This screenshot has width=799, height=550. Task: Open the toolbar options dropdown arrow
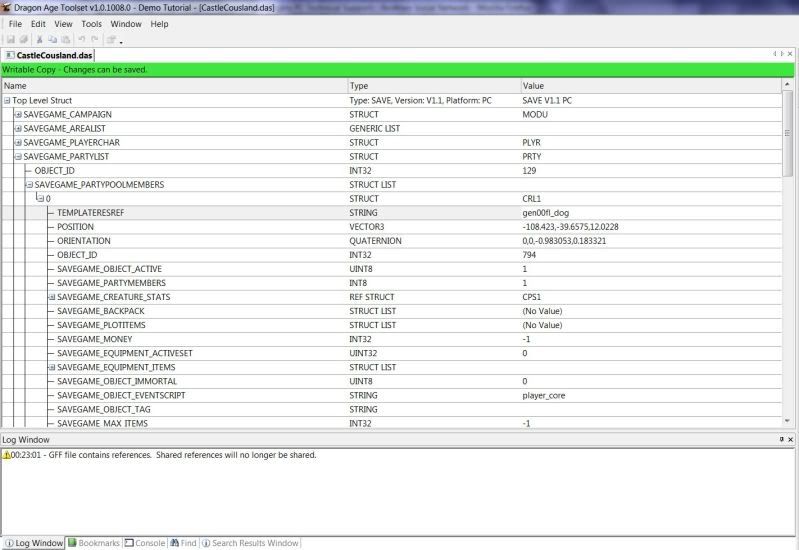pos(121,42)
